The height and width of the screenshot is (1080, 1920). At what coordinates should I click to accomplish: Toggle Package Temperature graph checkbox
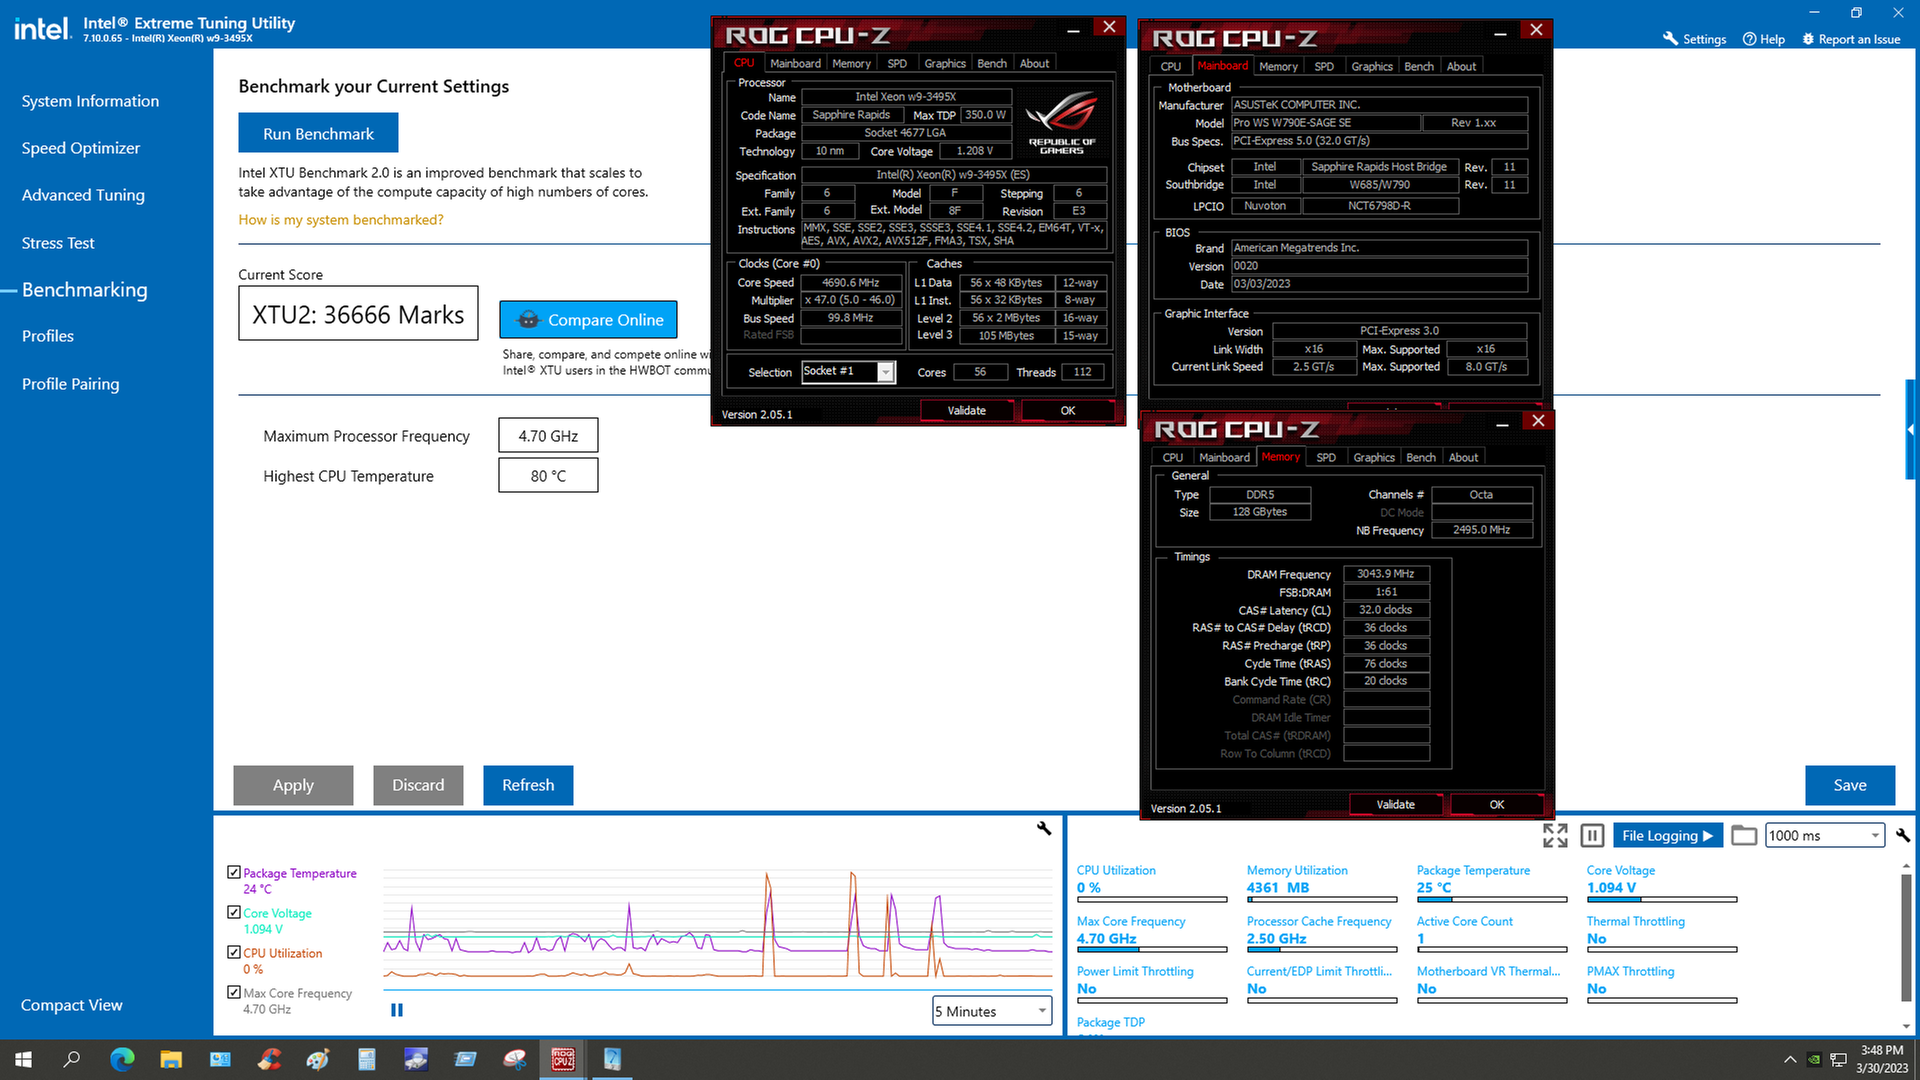pos(234,872)
